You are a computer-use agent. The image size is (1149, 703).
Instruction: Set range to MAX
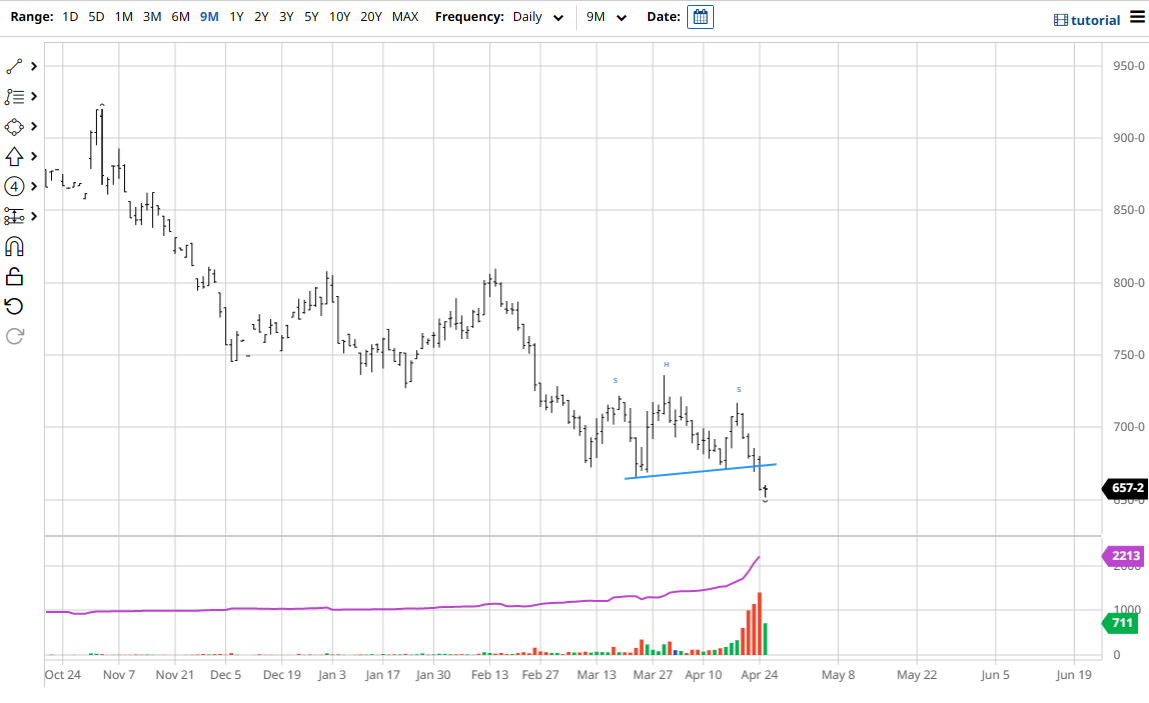point(405,17)
